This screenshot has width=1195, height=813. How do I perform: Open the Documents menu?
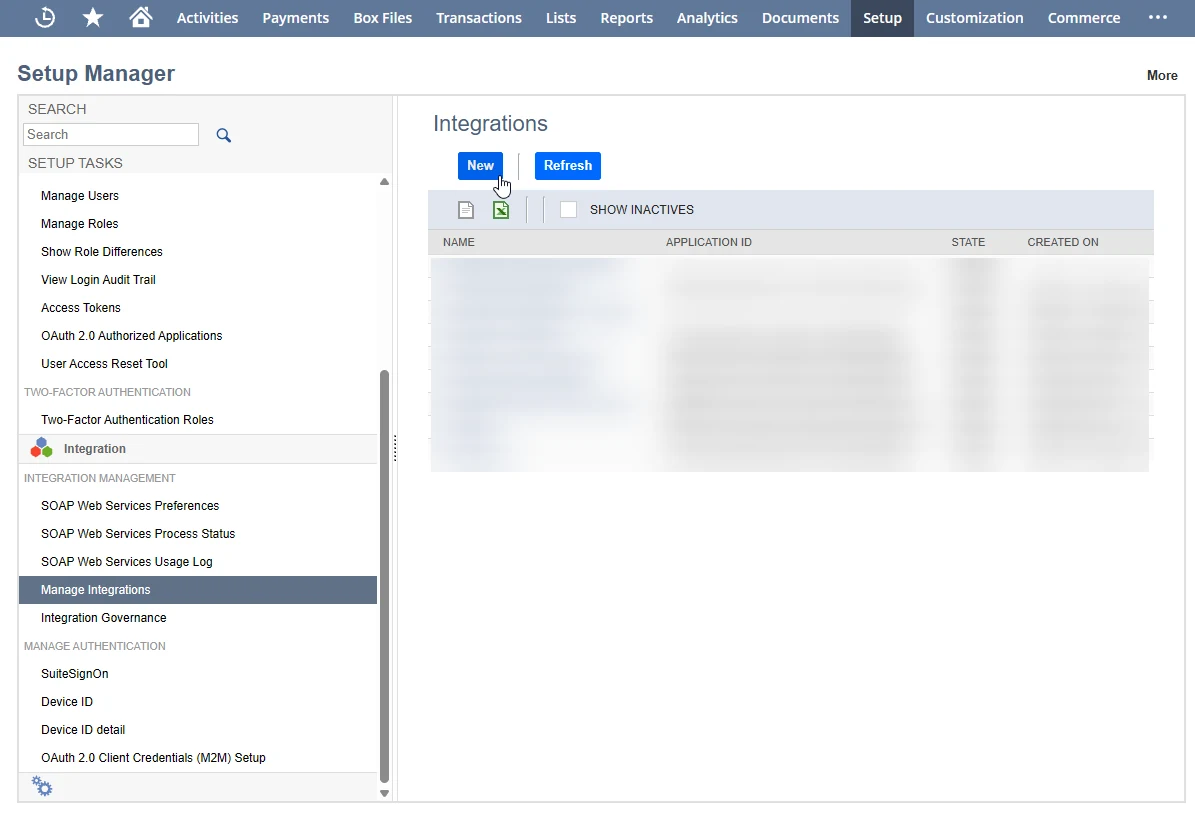[x=800, y=18]
